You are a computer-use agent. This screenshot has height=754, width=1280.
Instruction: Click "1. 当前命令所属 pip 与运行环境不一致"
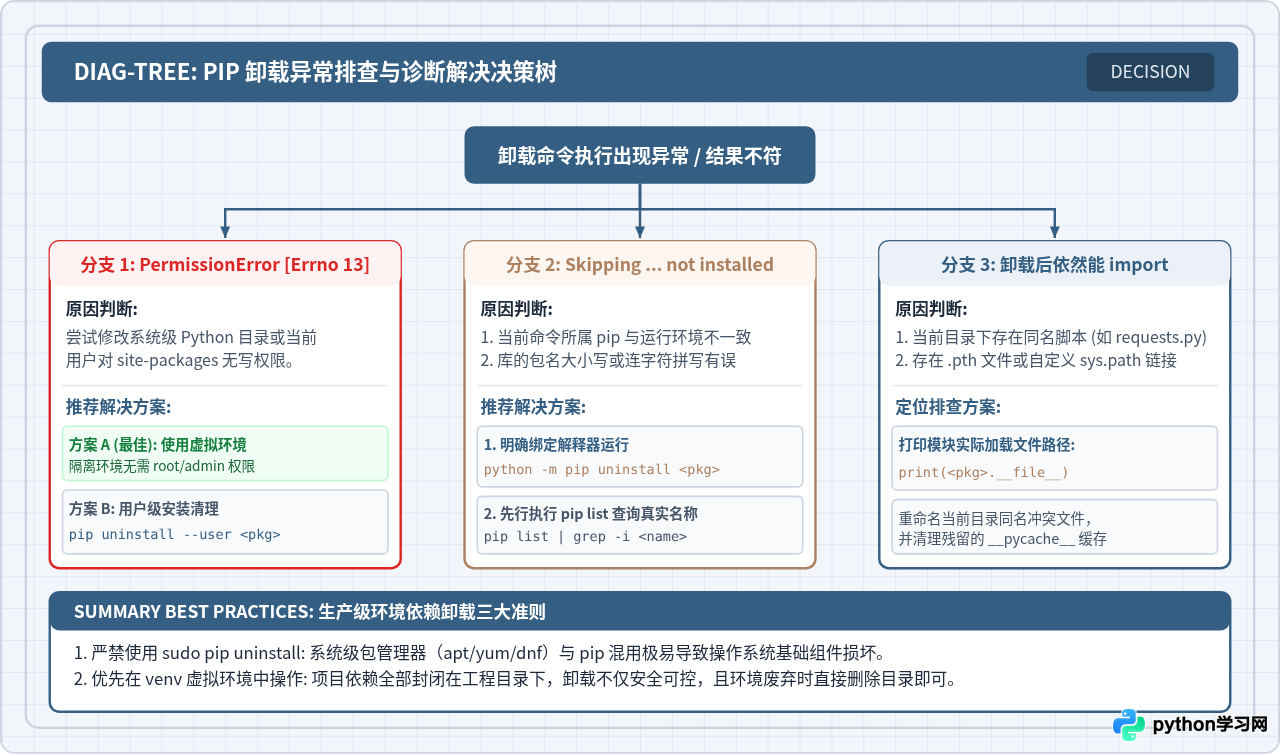616,337
